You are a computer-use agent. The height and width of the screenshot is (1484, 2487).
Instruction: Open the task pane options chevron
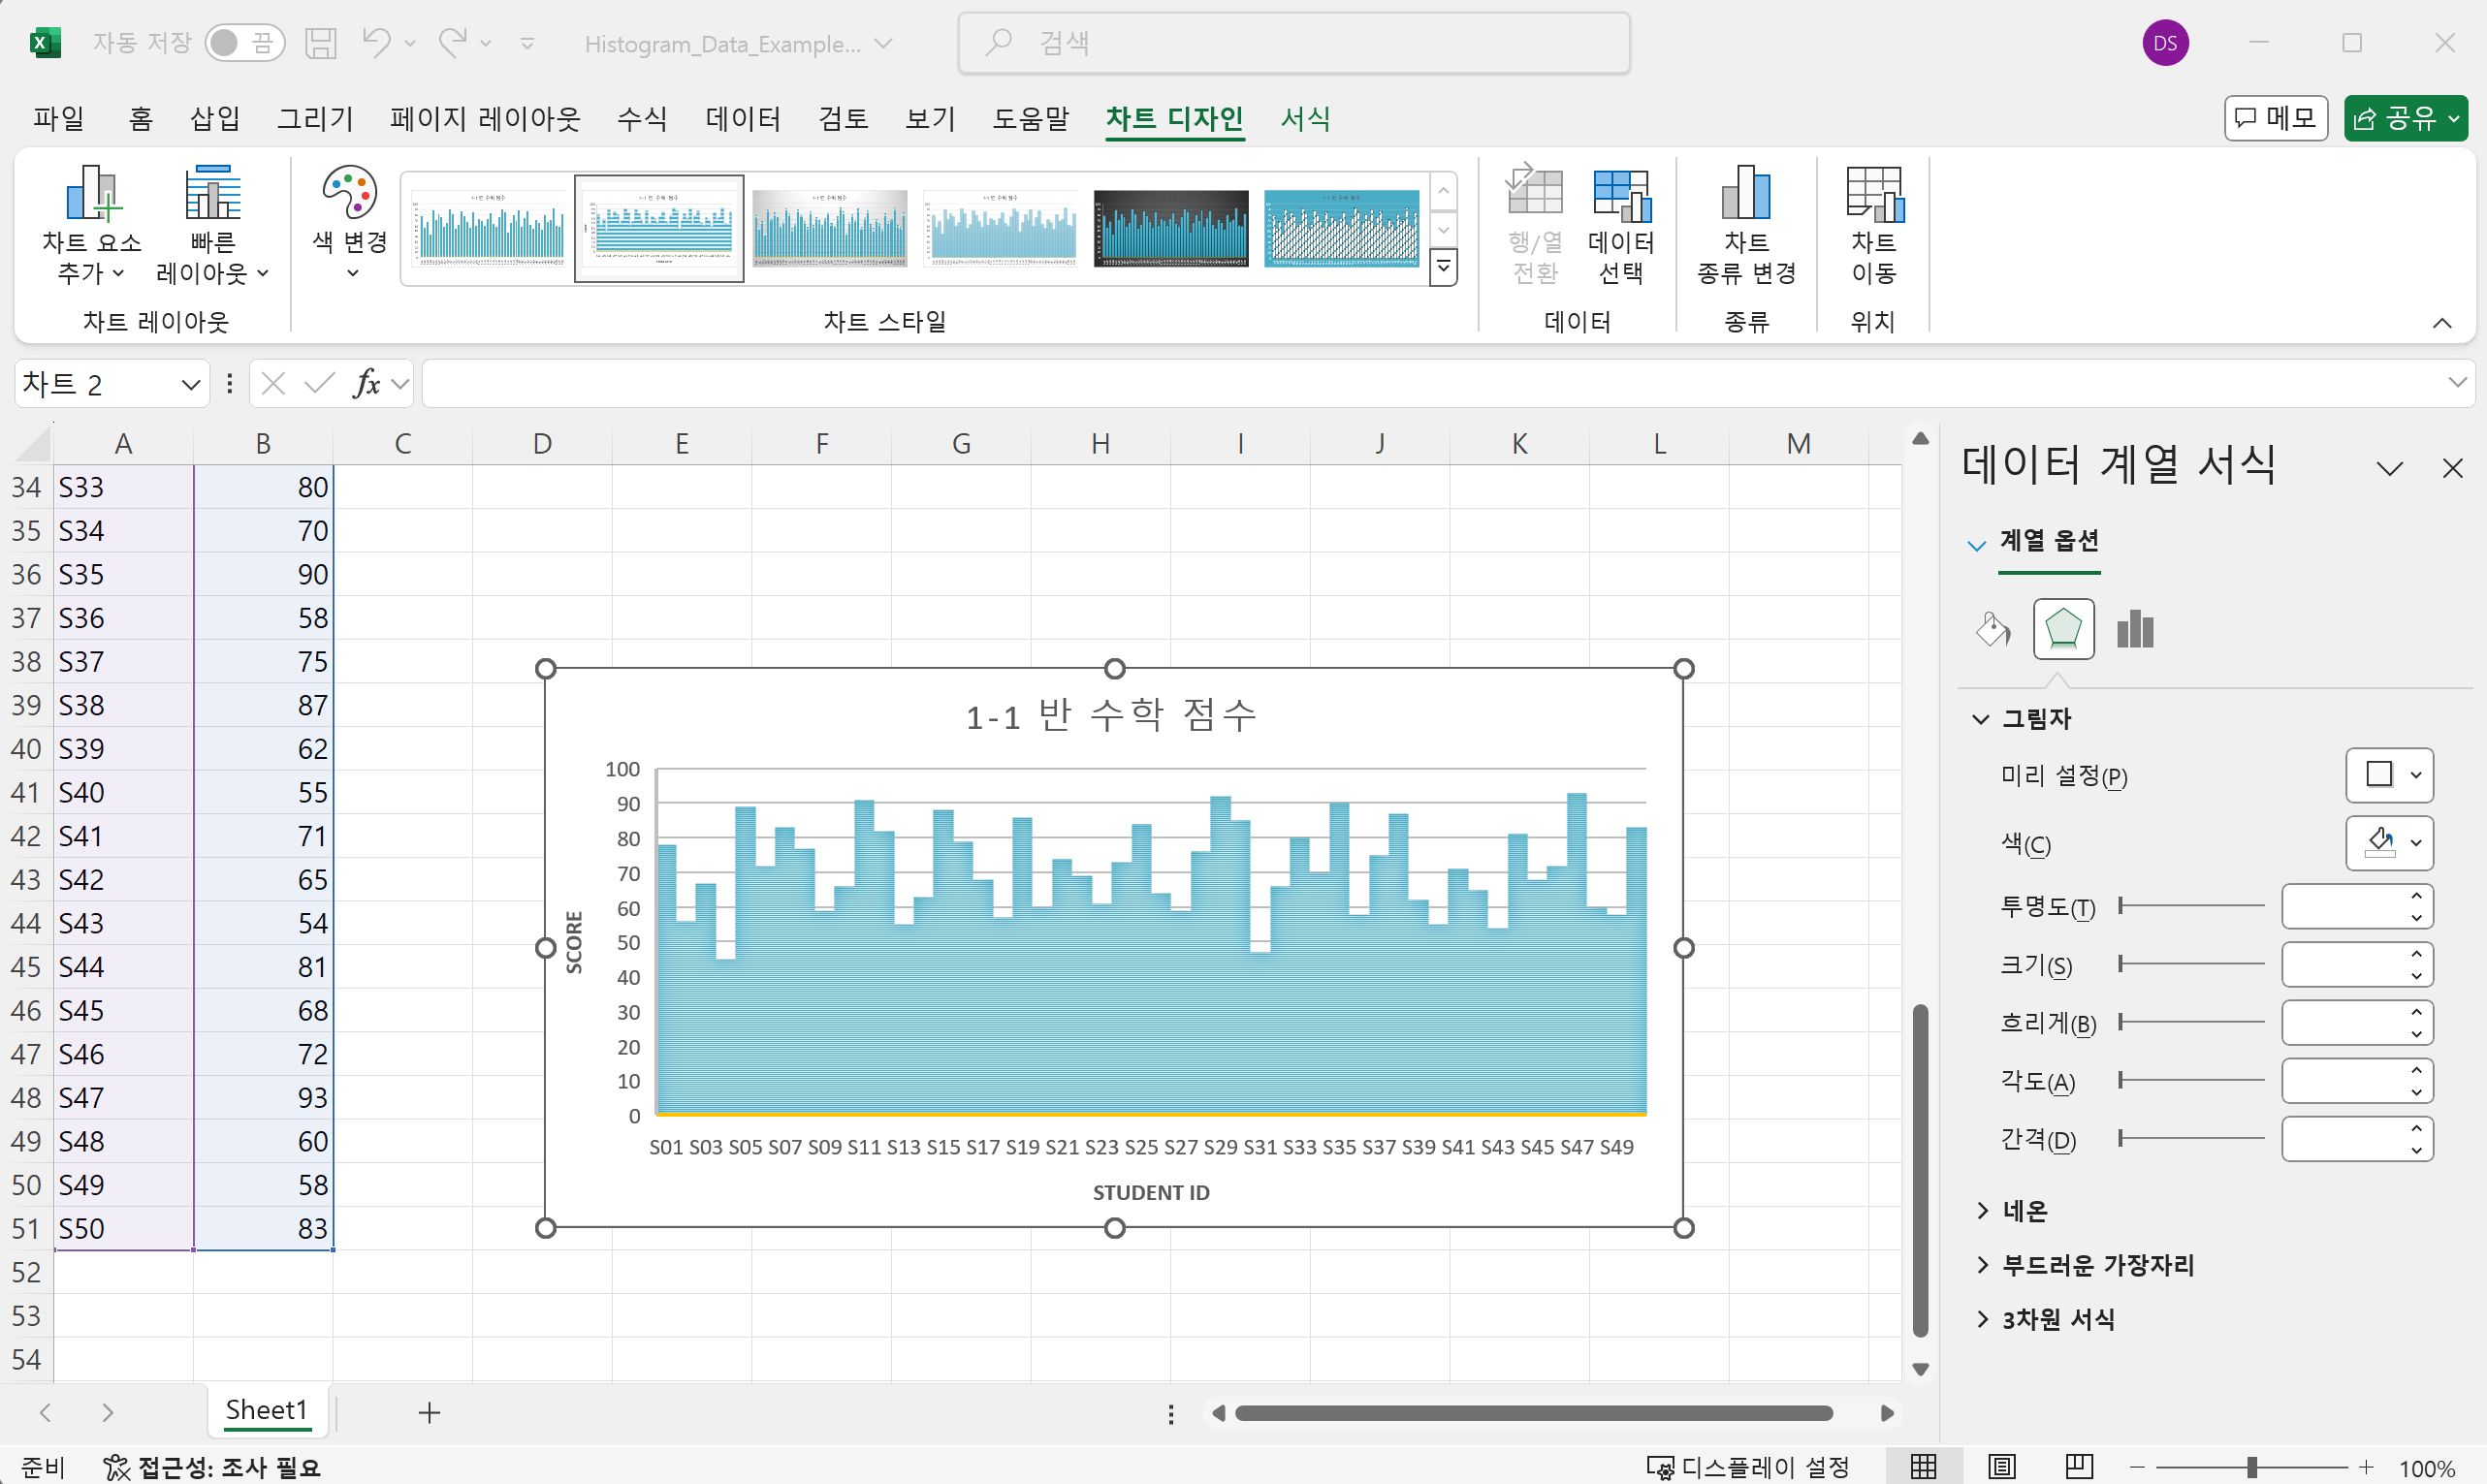pos(2390,468)
